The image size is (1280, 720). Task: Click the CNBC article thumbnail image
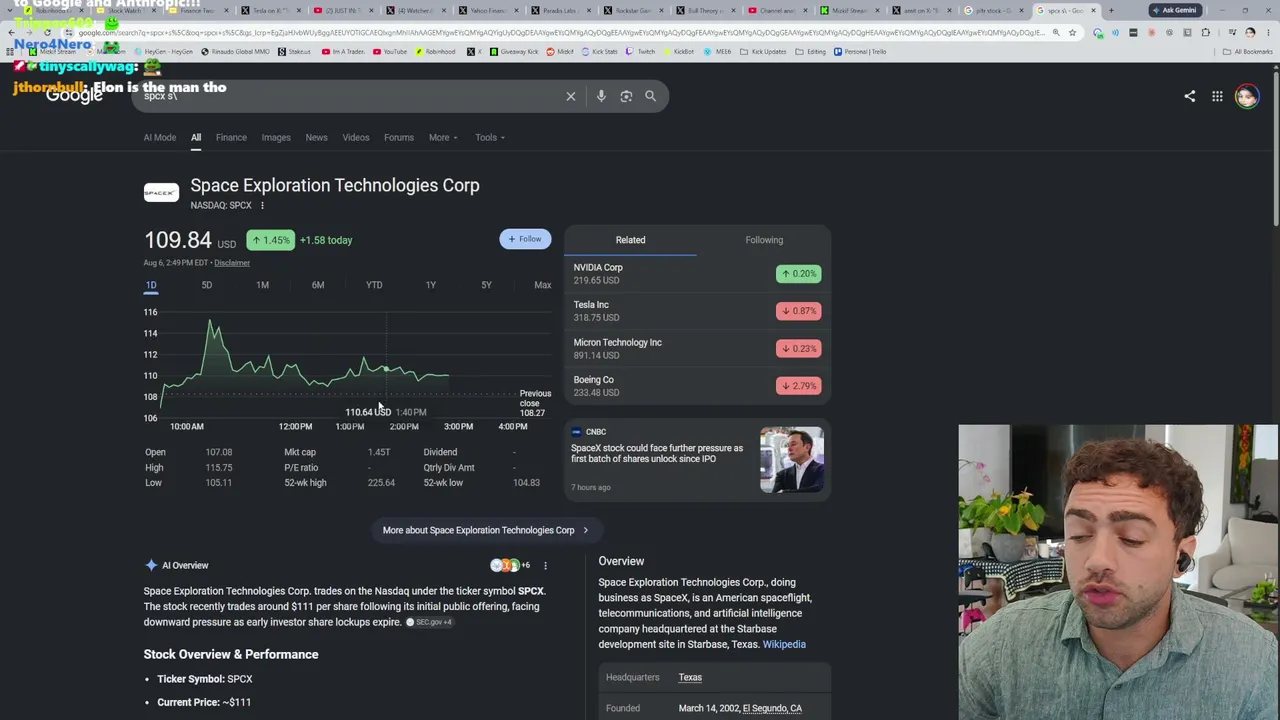coord(792,460)
